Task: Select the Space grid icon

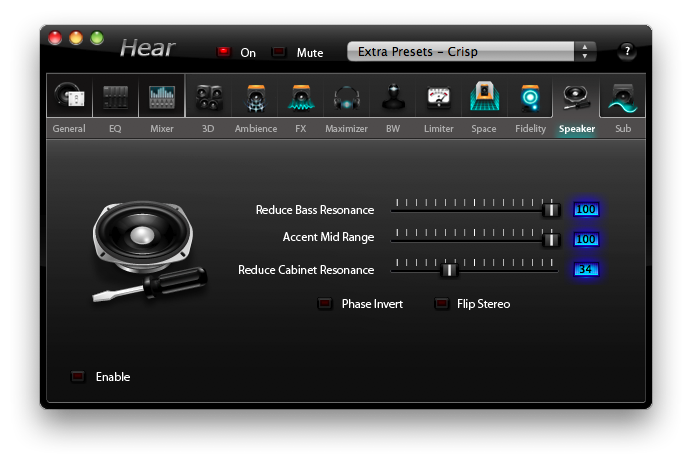Action: [484, 96]
